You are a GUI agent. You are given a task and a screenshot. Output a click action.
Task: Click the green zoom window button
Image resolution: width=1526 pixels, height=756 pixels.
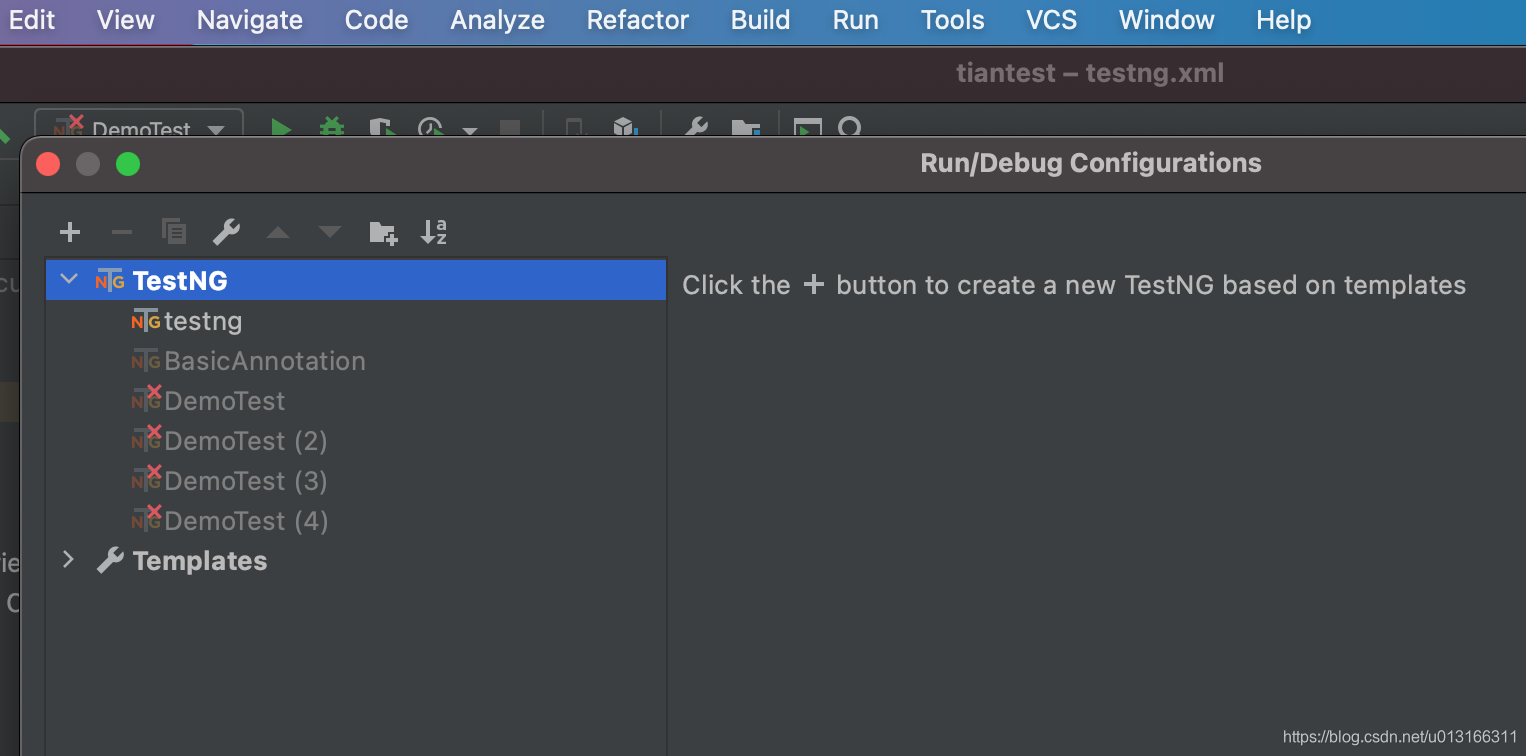pos(128,164)
